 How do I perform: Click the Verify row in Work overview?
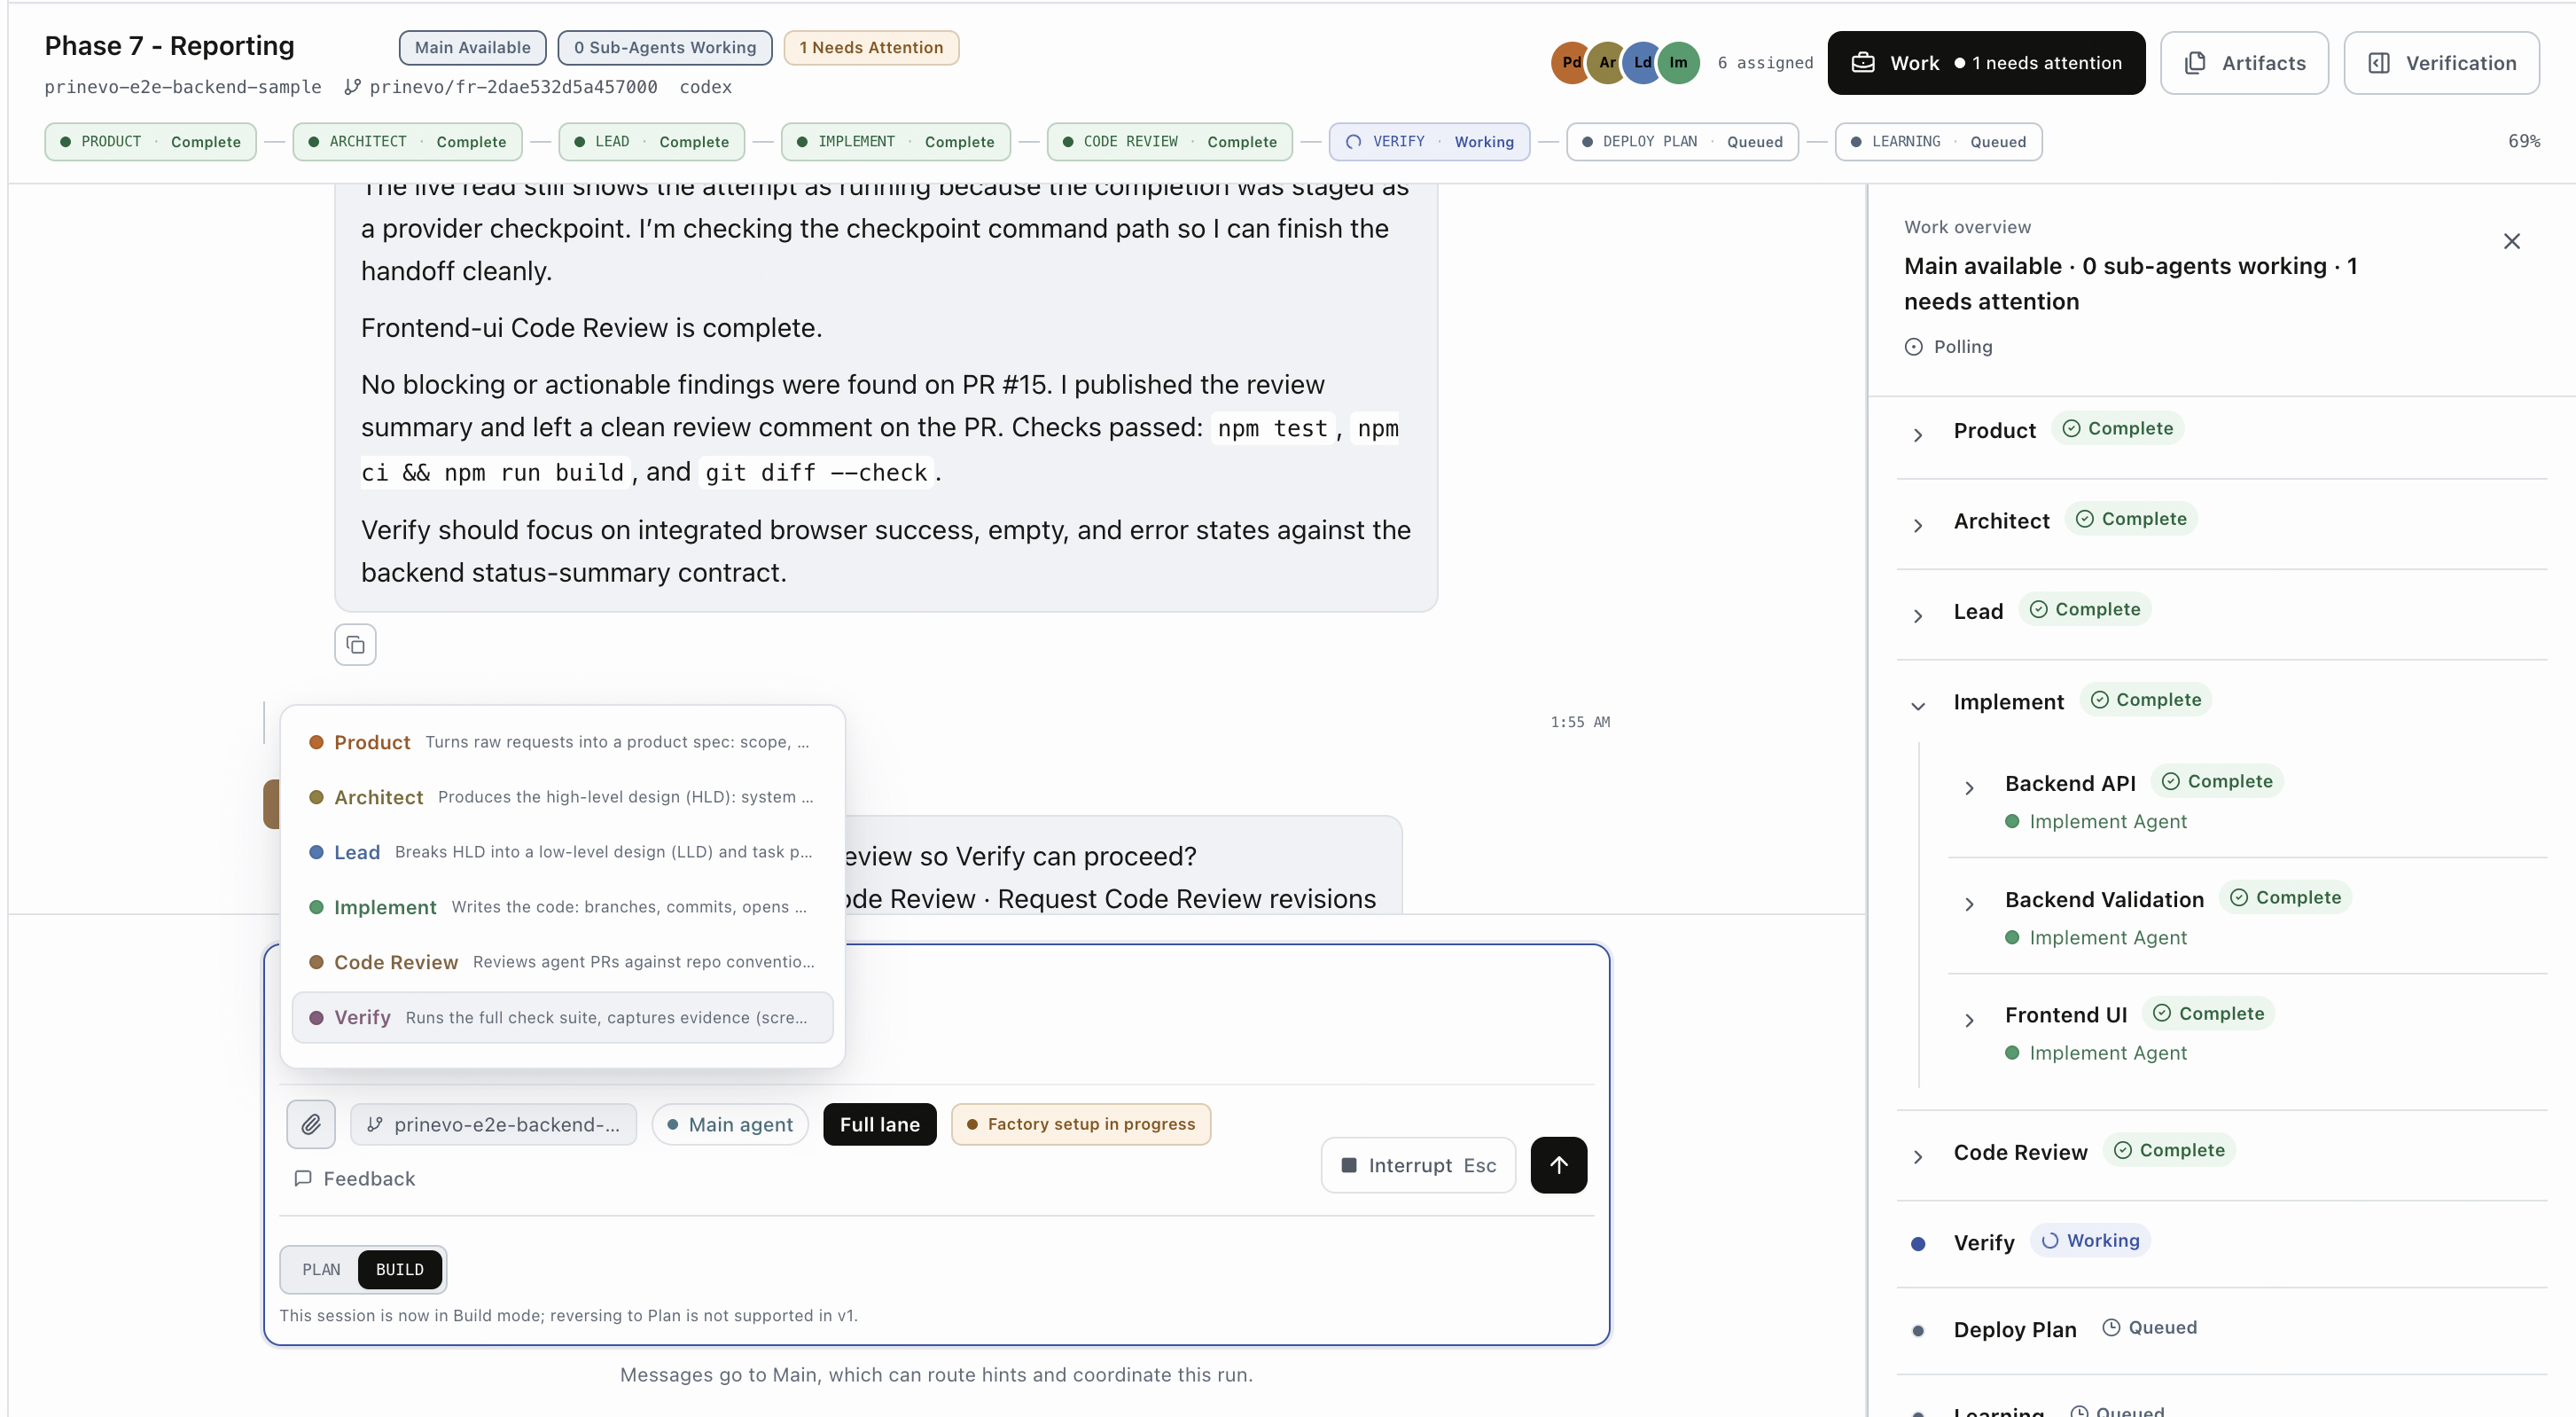coord(2221,1243)
